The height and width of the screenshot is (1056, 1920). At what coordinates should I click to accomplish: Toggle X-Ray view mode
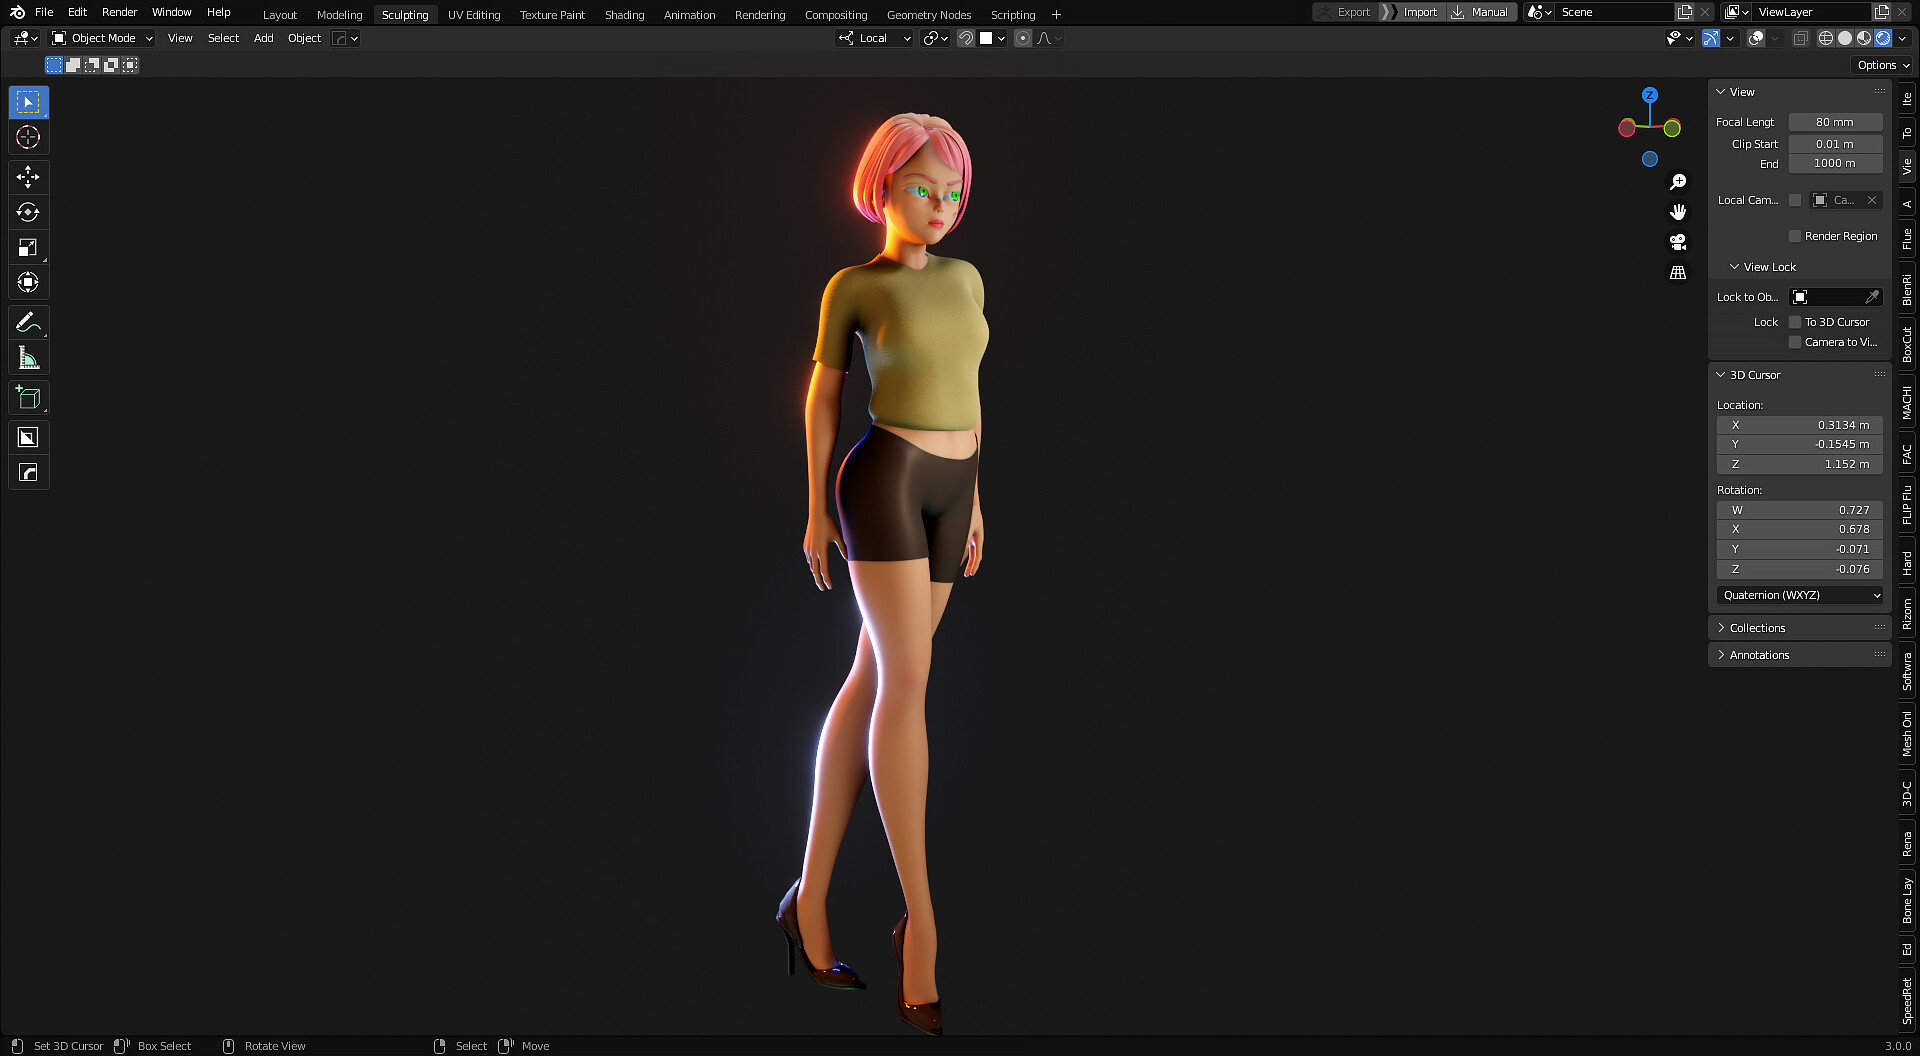pos(1801,38)
